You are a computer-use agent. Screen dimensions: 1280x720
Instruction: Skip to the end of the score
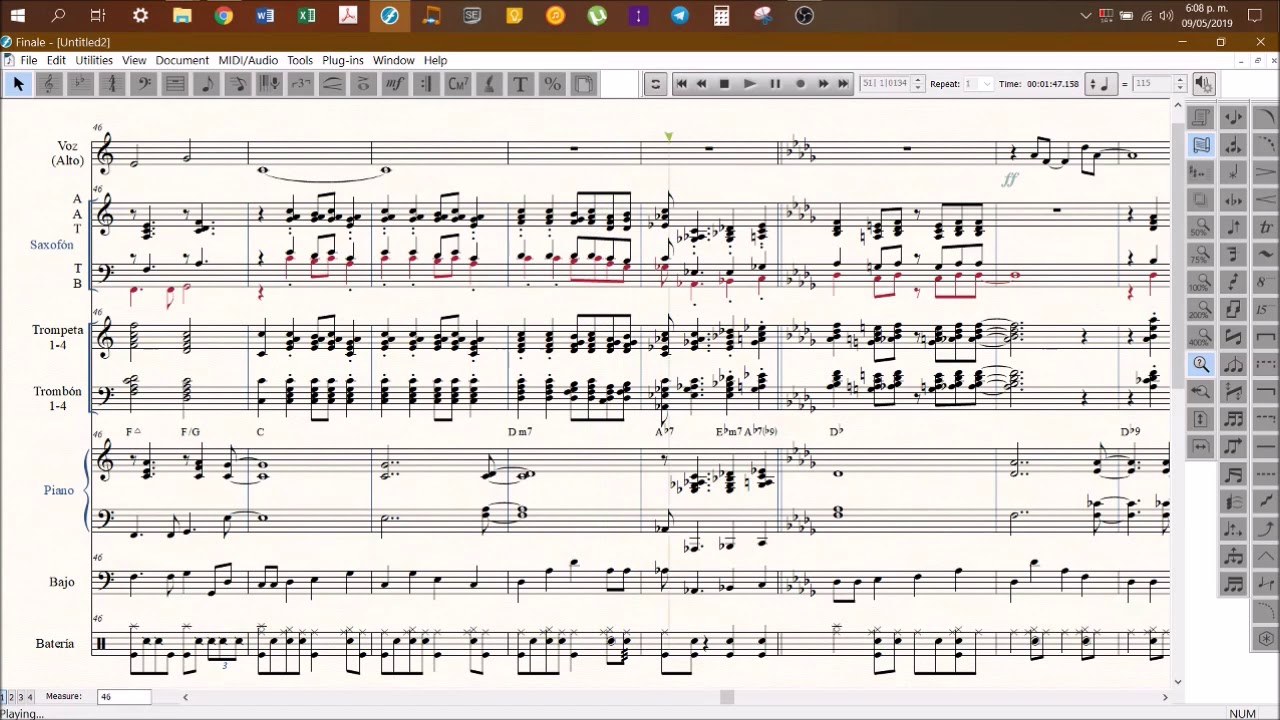[844, 84]
